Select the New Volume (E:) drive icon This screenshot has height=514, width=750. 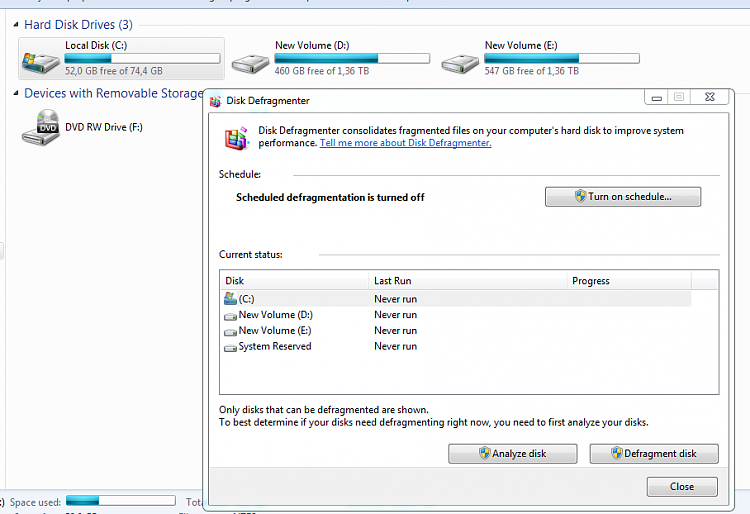(x=460, y=63)
